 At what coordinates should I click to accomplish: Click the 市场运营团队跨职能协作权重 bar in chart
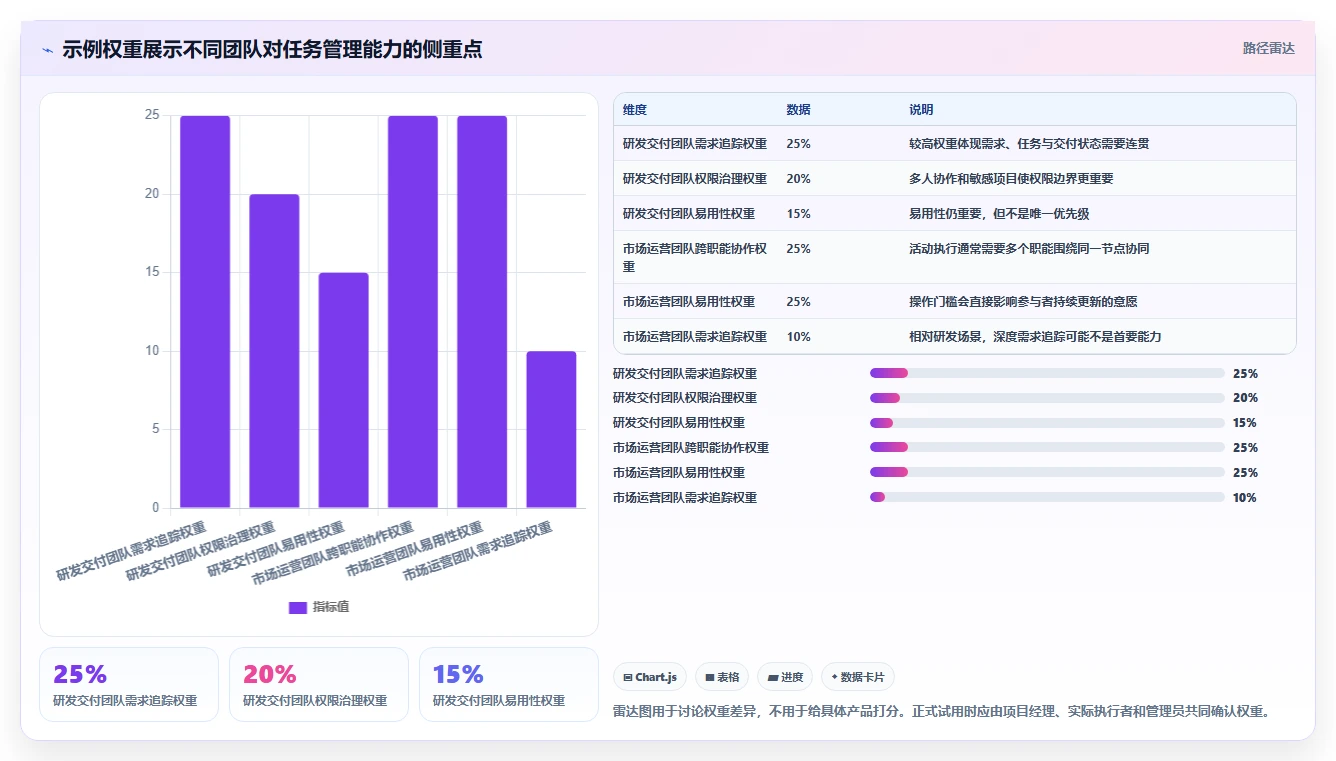pyautogui.click(x=413, y=312)
